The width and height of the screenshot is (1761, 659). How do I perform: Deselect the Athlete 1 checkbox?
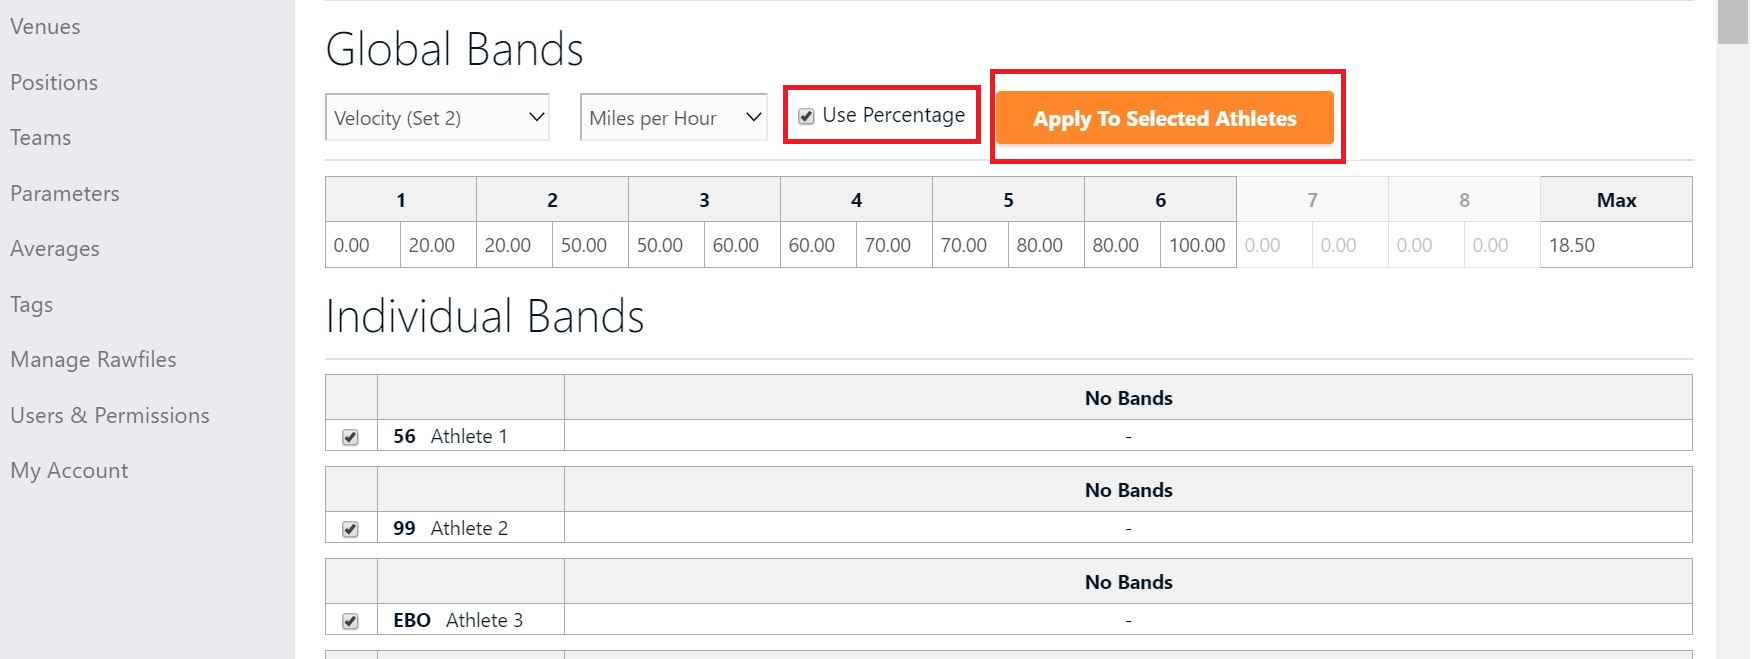[350, 437]
